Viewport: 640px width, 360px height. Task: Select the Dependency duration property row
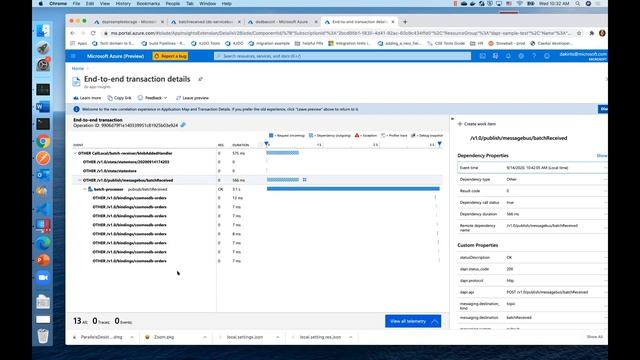tap(532, 214)
